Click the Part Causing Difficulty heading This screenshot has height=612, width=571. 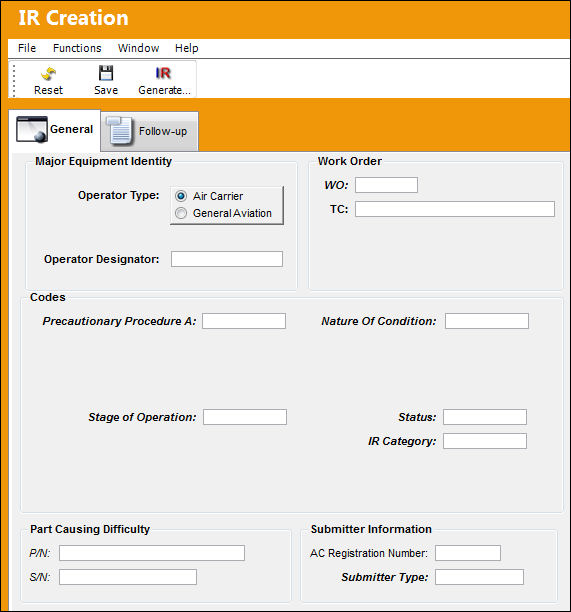click(90, 529)
